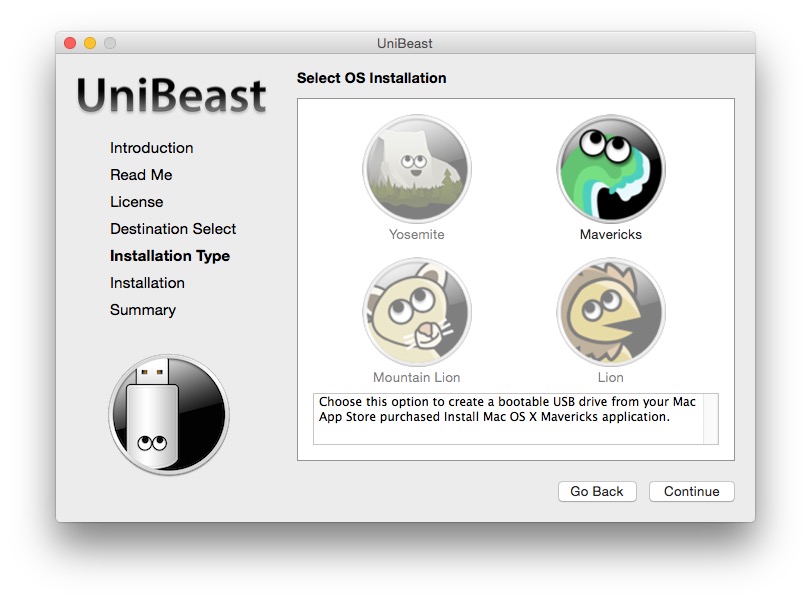Viewport: 811px width, 602px height.
Task: Open the Summary step
Action: point(143,310)
